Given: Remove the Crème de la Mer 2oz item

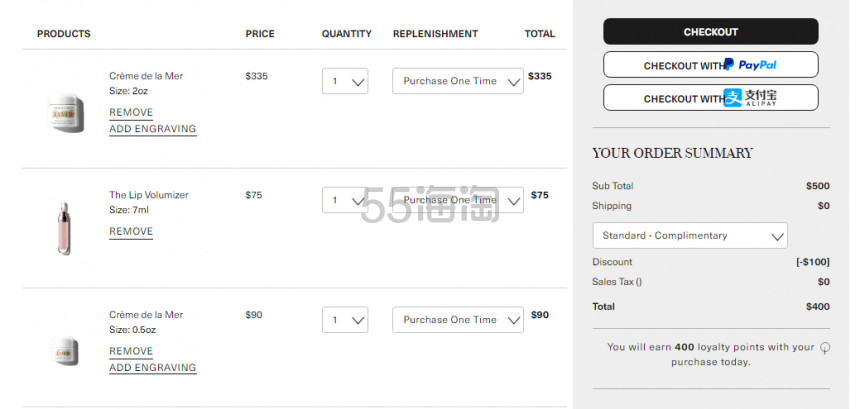Looking at the screenshot, I should tap(131, 113).
